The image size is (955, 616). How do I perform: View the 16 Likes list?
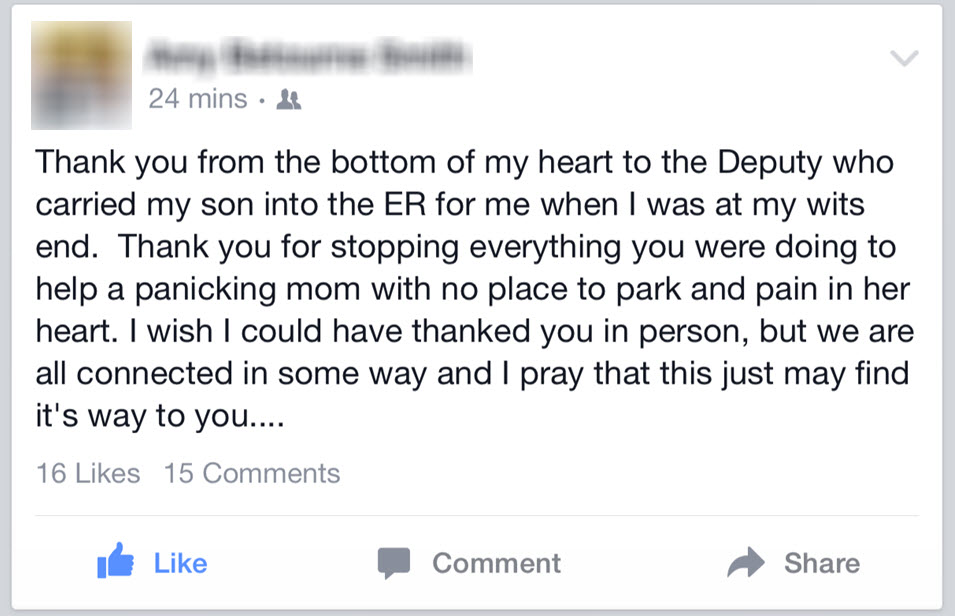88,473
